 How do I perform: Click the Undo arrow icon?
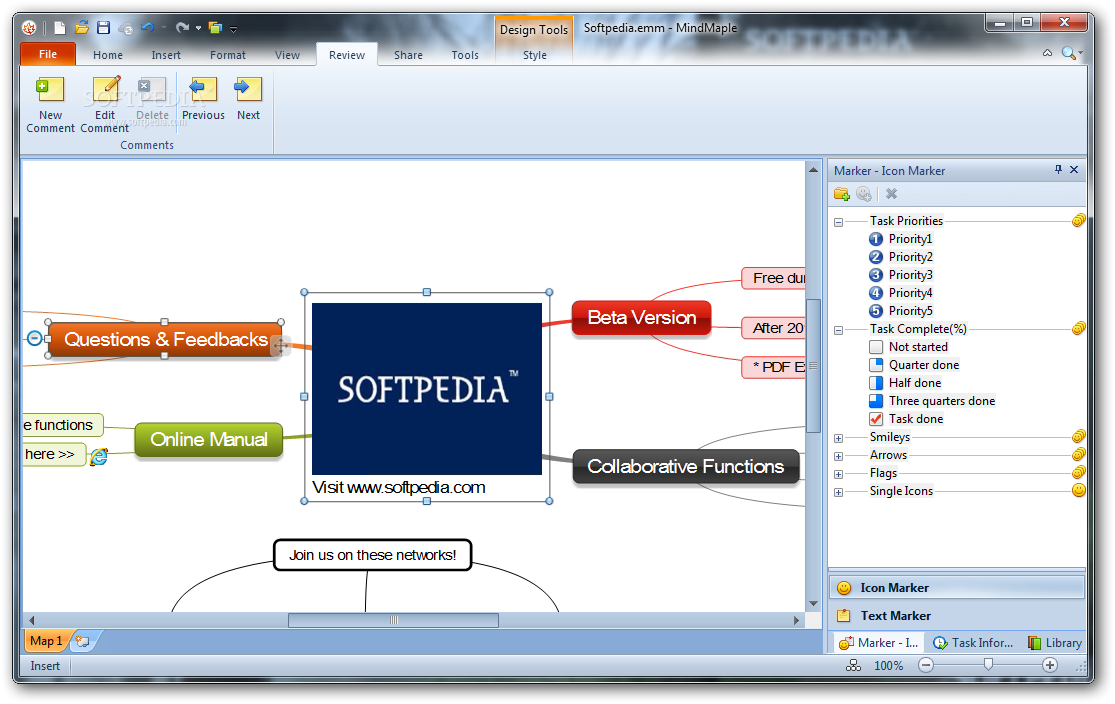[147, 28]
